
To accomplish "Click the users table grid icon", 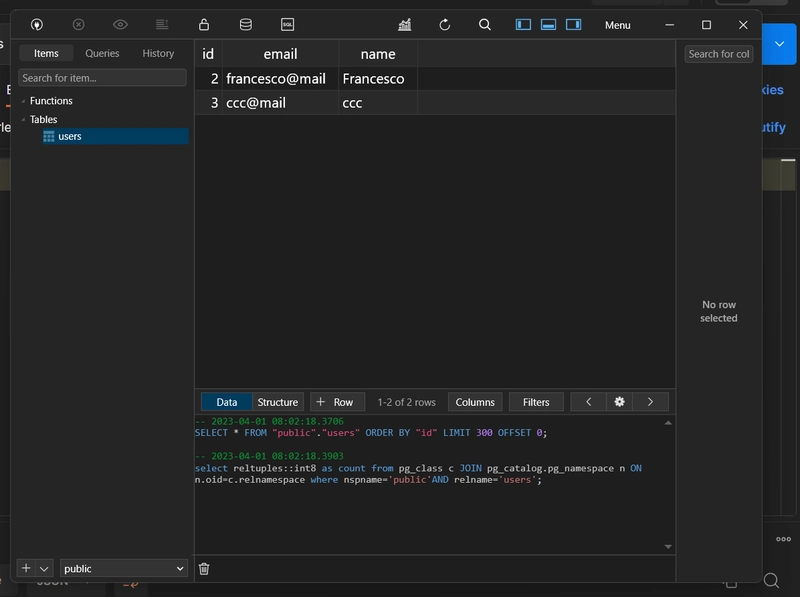I will coord(49,136).
